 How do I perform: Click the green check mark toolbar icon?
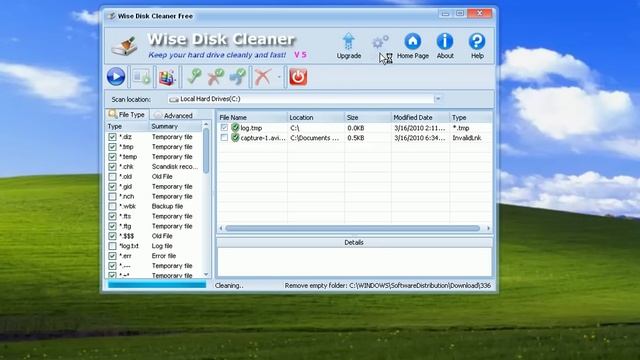click(194, 76)
